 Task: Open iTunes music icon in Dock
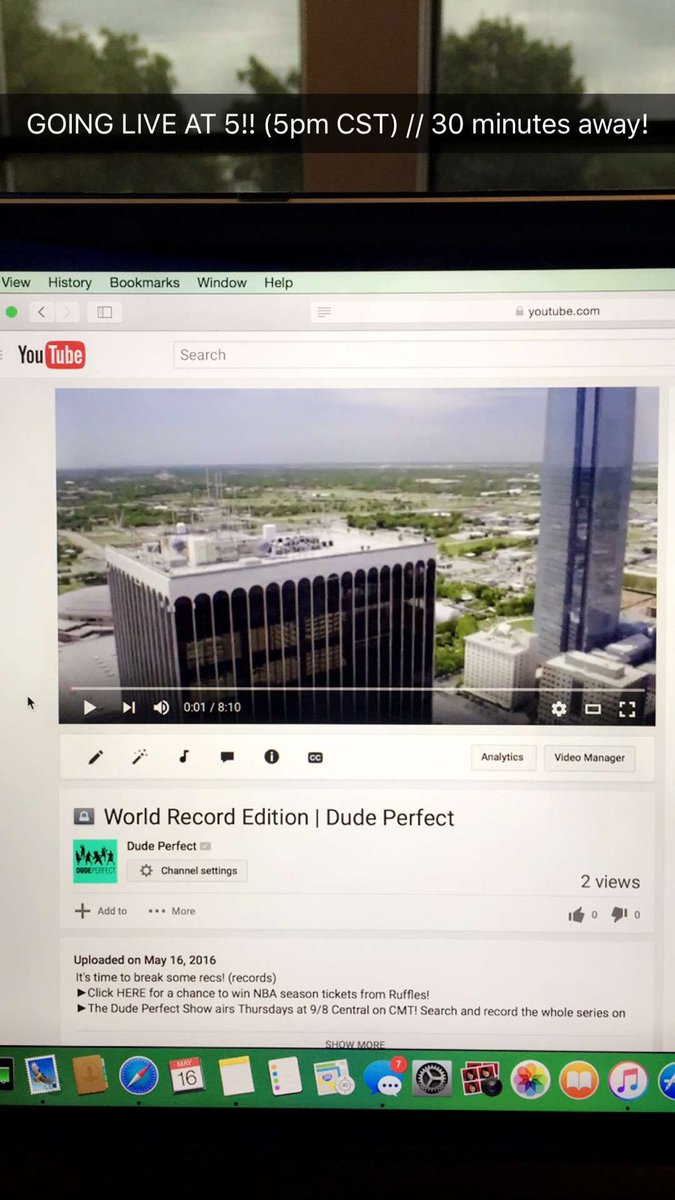[x=628, y=1080]
